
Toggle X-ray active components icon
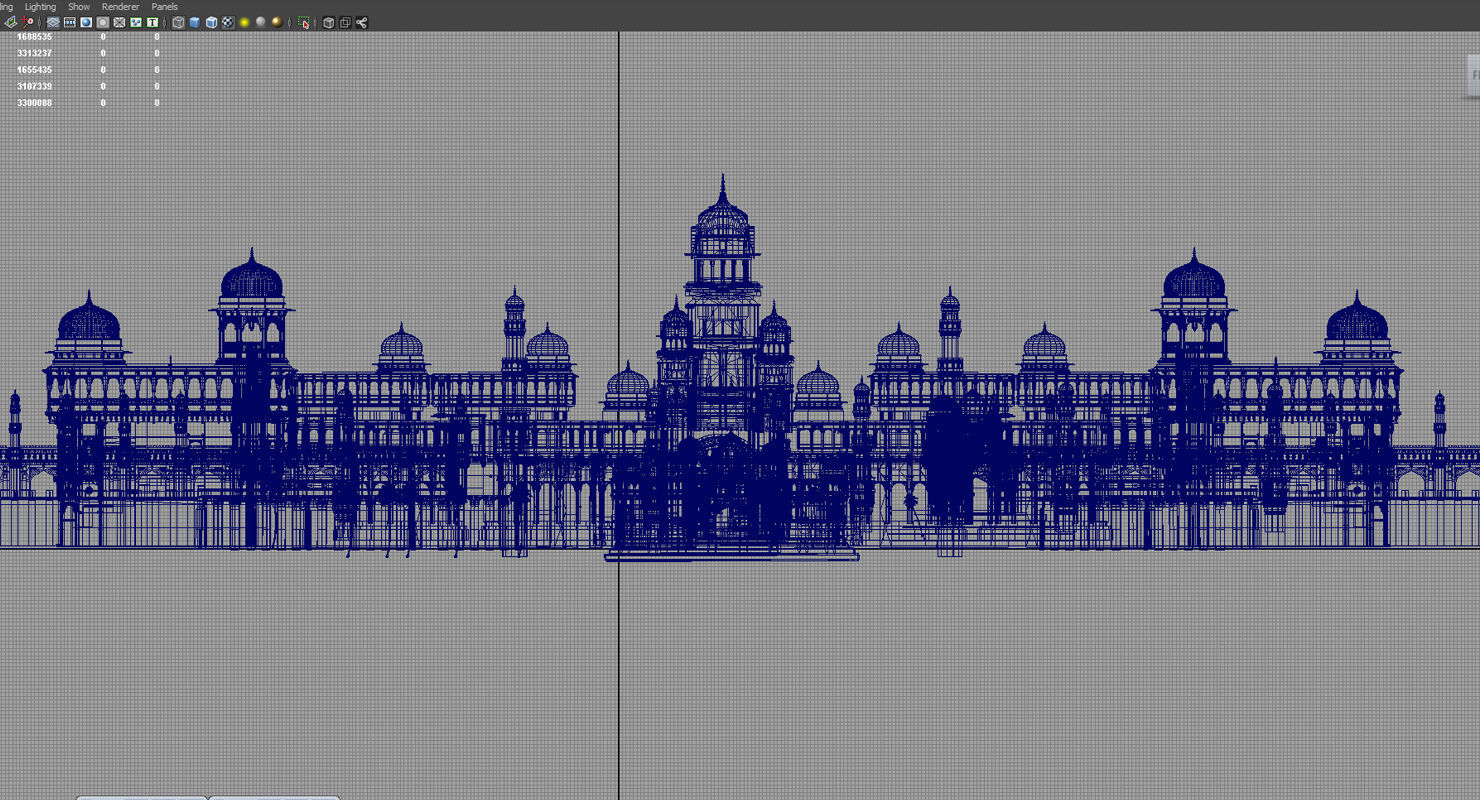tap(345, 22)
